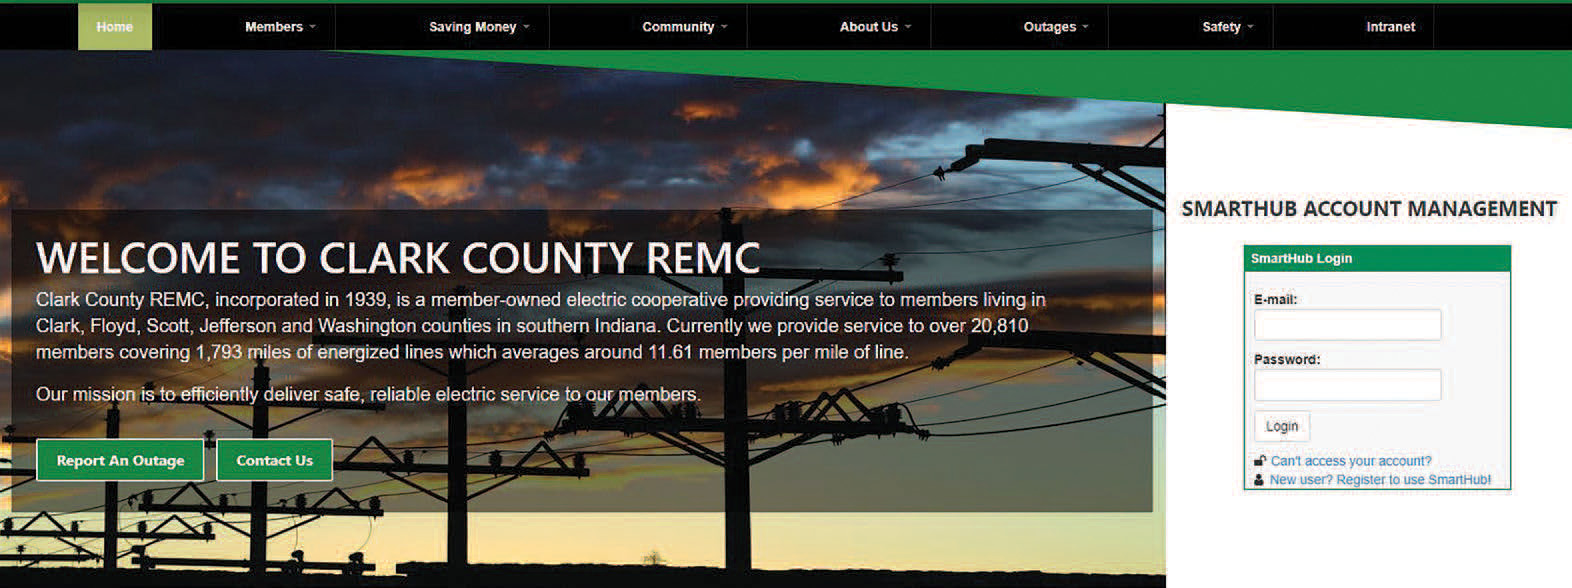Image resolution: width=1572 pixels, height=588 pixels.
Task: Expand the About Us dropdown
Action: point(875,27)
